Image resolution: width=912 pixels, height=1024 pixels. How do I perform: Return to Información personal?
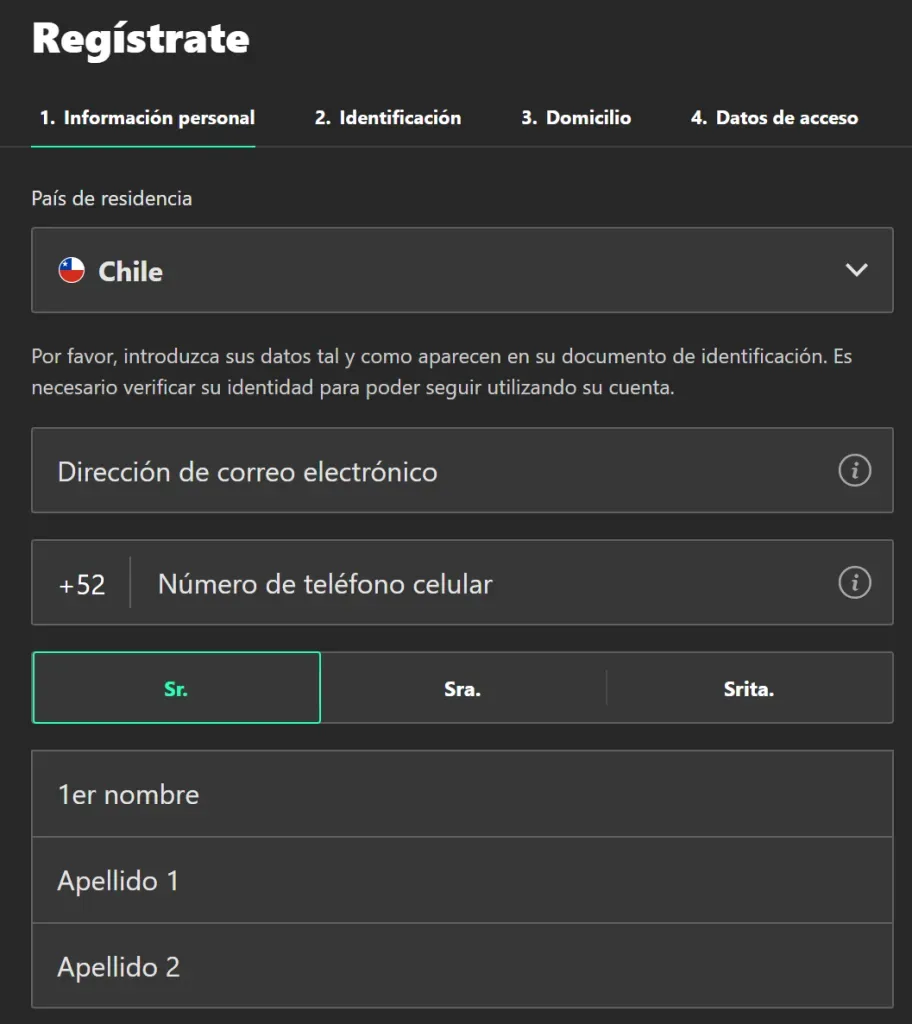(143, 117)
